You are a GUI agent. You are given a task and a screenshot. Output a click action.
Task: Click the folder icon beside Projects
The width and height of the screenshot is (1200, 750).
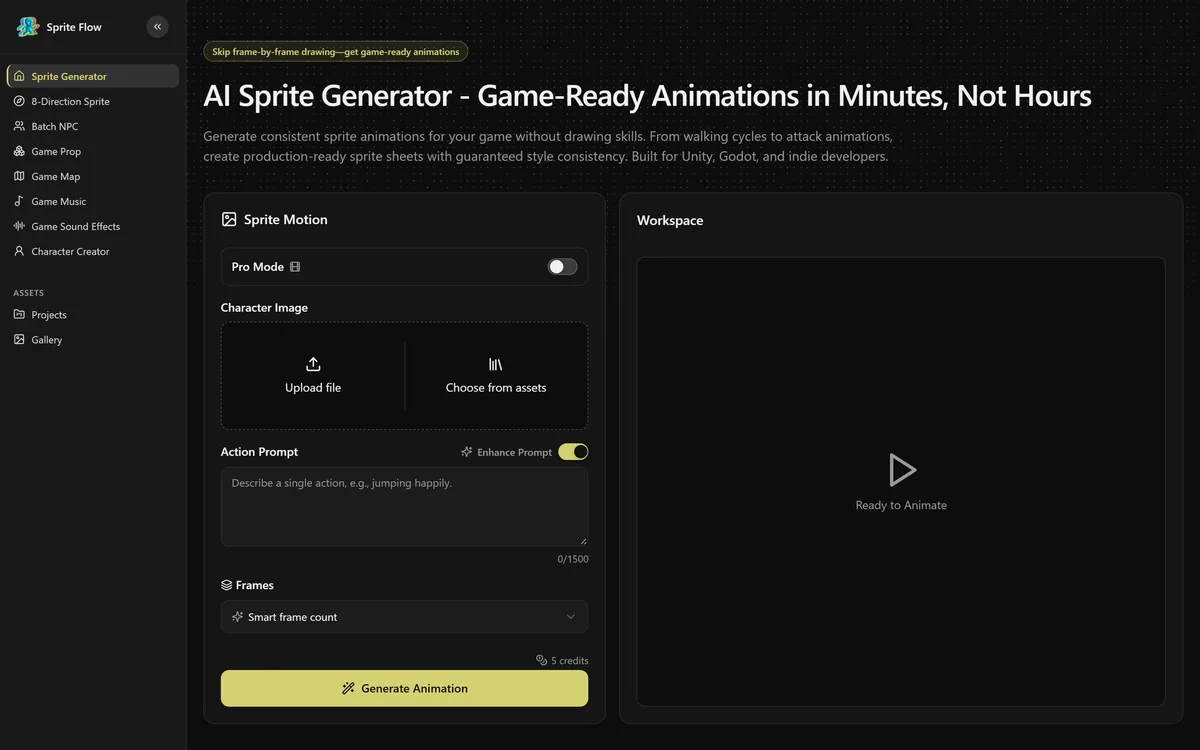19,314
